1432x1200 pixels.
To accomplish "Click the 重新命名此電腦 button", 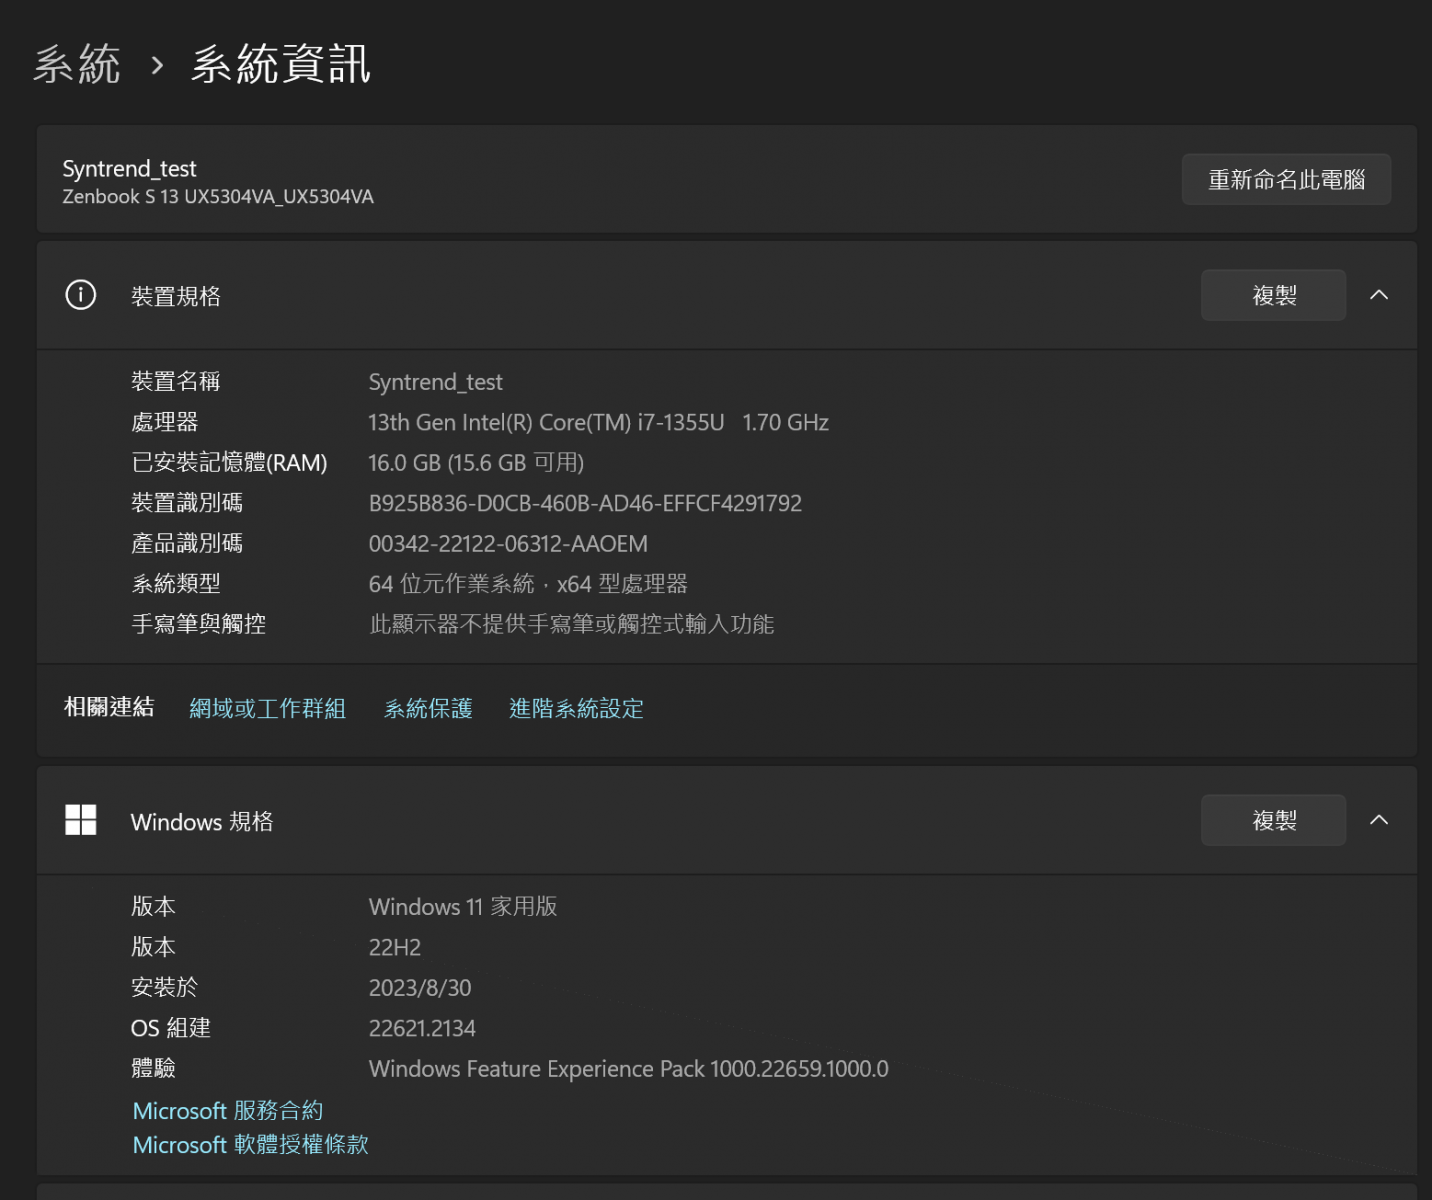I will point(1286,180).
